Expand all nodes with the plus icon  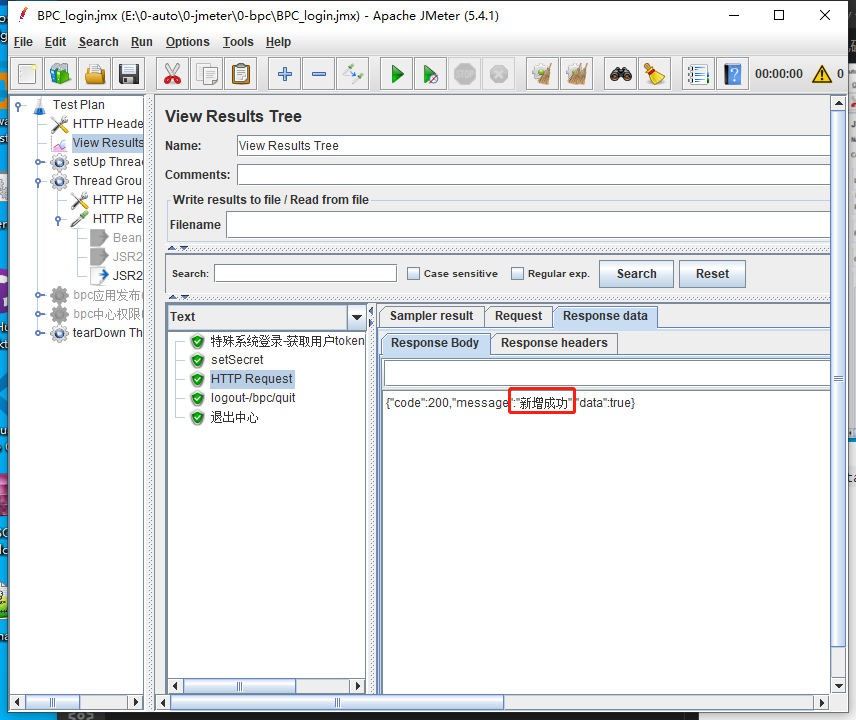(284, 74)
